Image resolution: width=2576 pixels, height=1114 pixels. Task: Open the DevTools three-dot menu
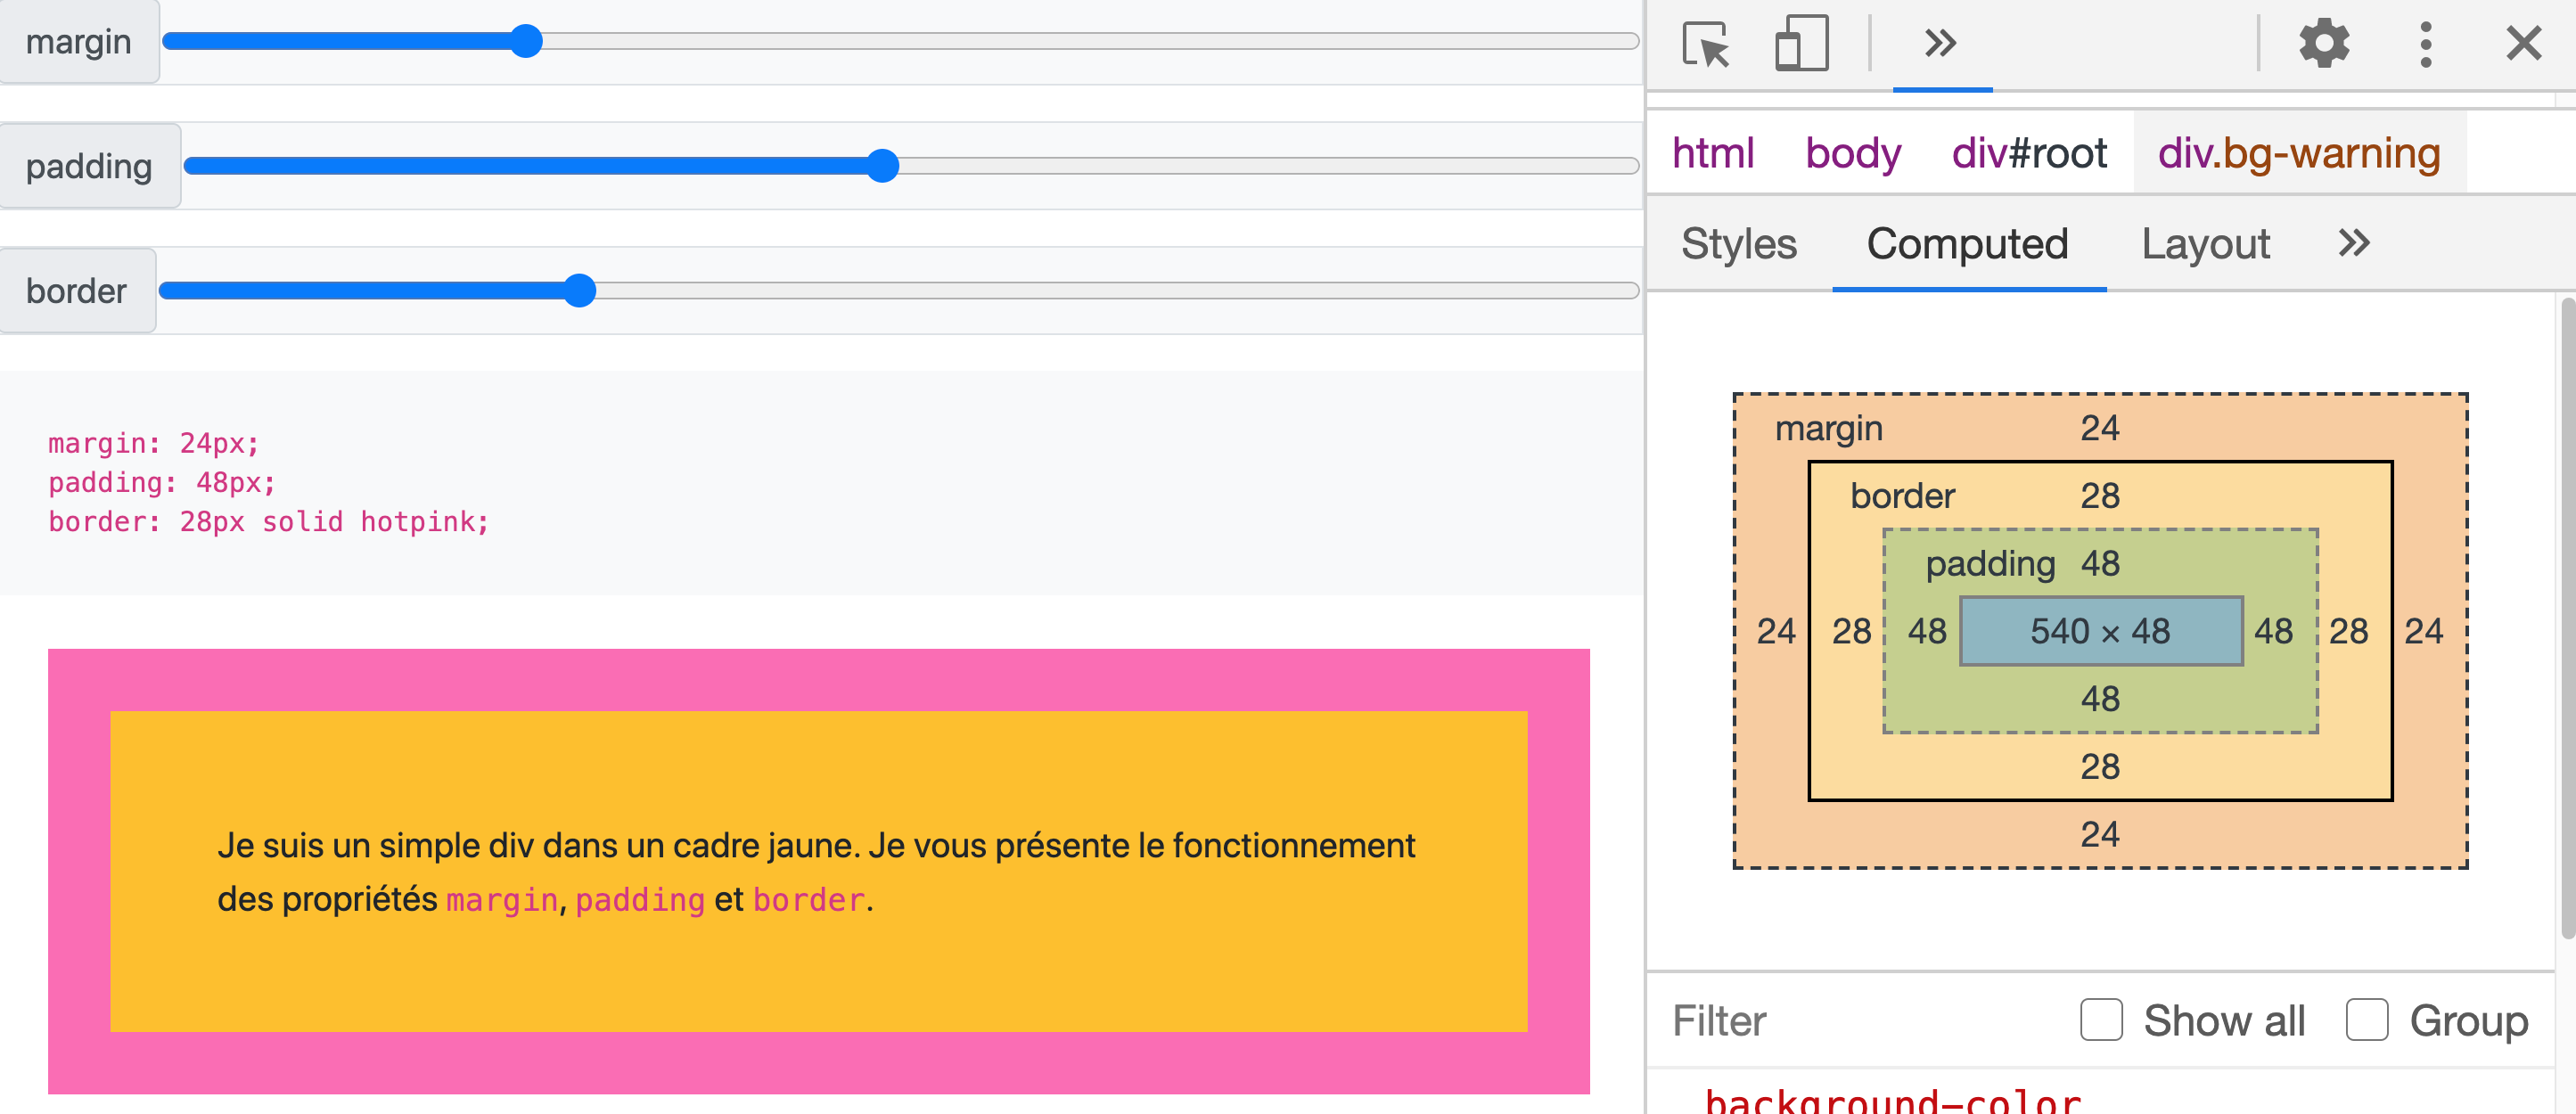pos(2425,44)
